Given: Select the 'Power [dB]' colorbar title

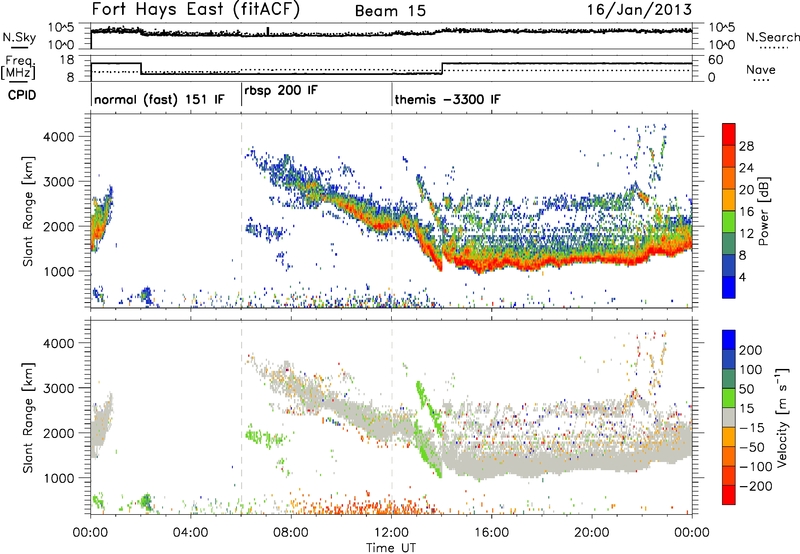Looking at the screenshot, I should 763,211.
